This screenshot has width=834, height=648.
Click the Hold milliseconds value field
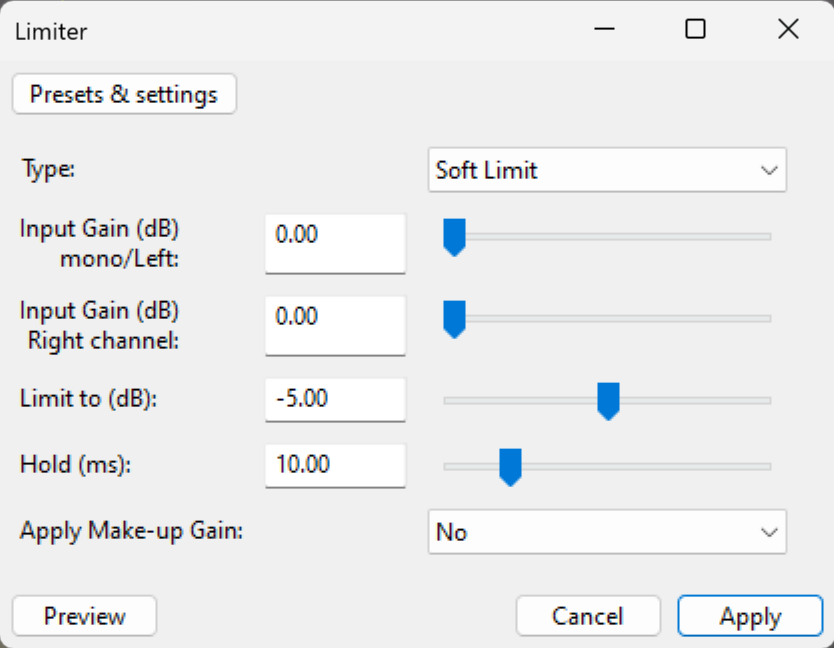coord(335,465)
